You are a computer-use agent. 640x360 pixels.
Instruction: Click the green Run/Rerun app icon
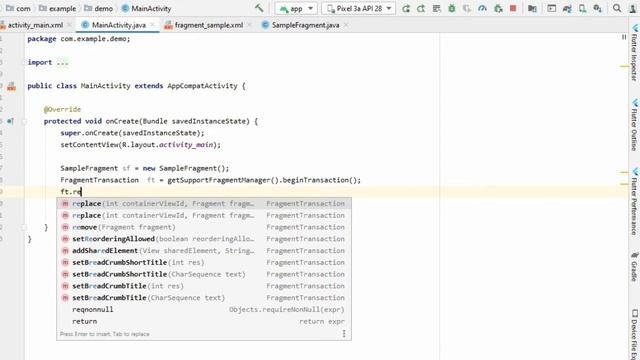[406, 9]
